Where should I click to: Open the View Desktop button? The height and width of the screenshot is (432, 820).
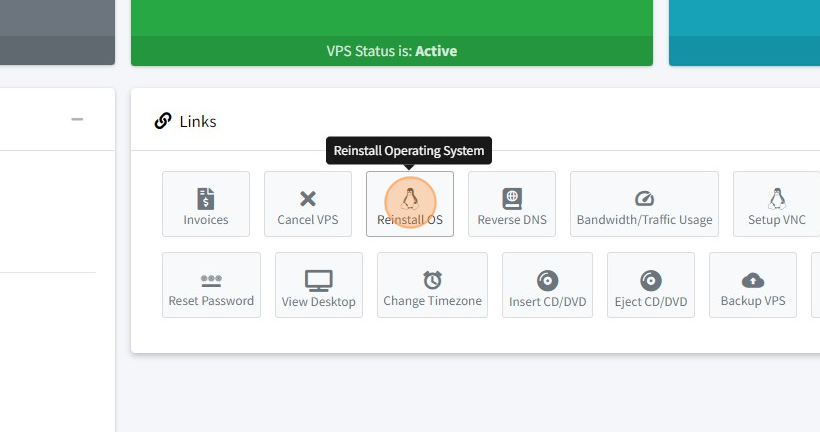point(318,285)
